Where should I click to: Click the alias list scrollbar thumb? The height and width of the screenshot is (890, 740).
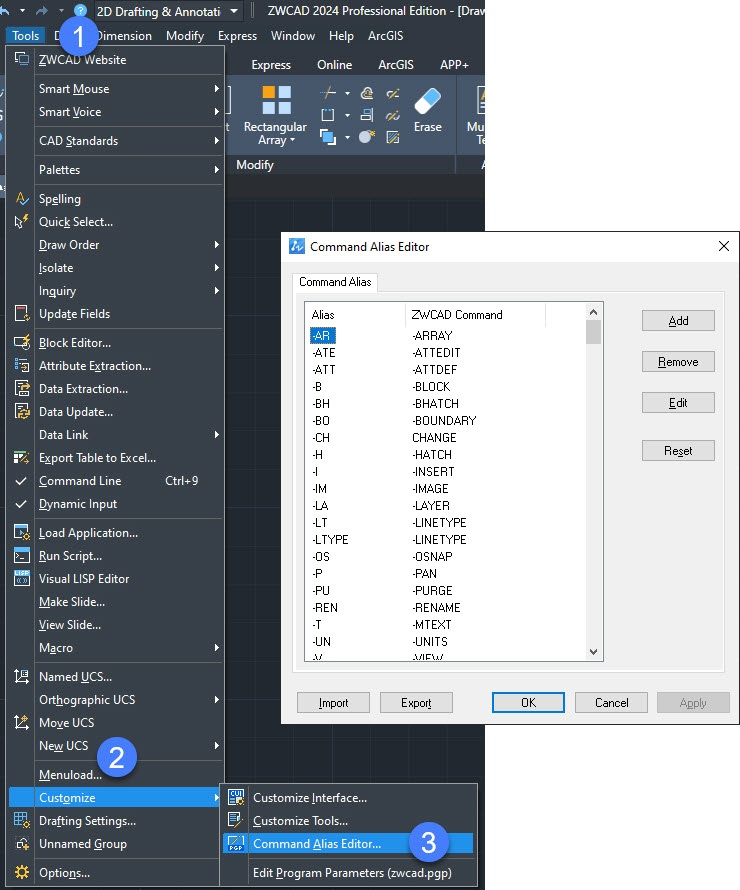point(593,332)
